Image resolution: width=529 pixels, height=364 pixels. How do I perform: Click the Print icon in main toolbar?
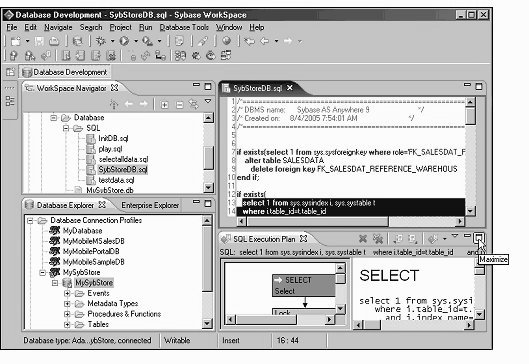click(54, 41)
